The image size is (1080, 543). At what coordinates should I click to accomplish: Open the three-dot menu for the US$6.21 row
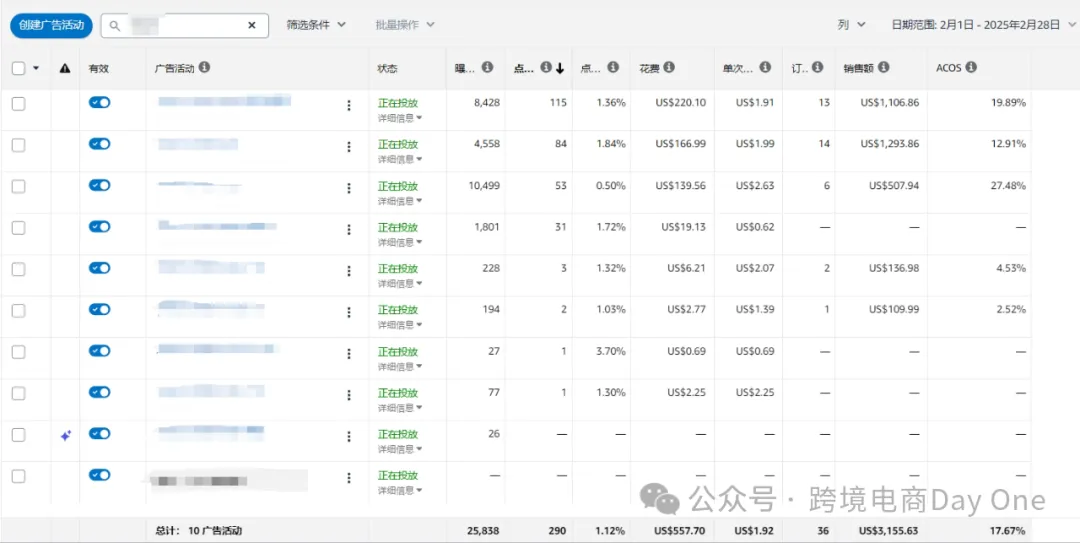[349, 271]
